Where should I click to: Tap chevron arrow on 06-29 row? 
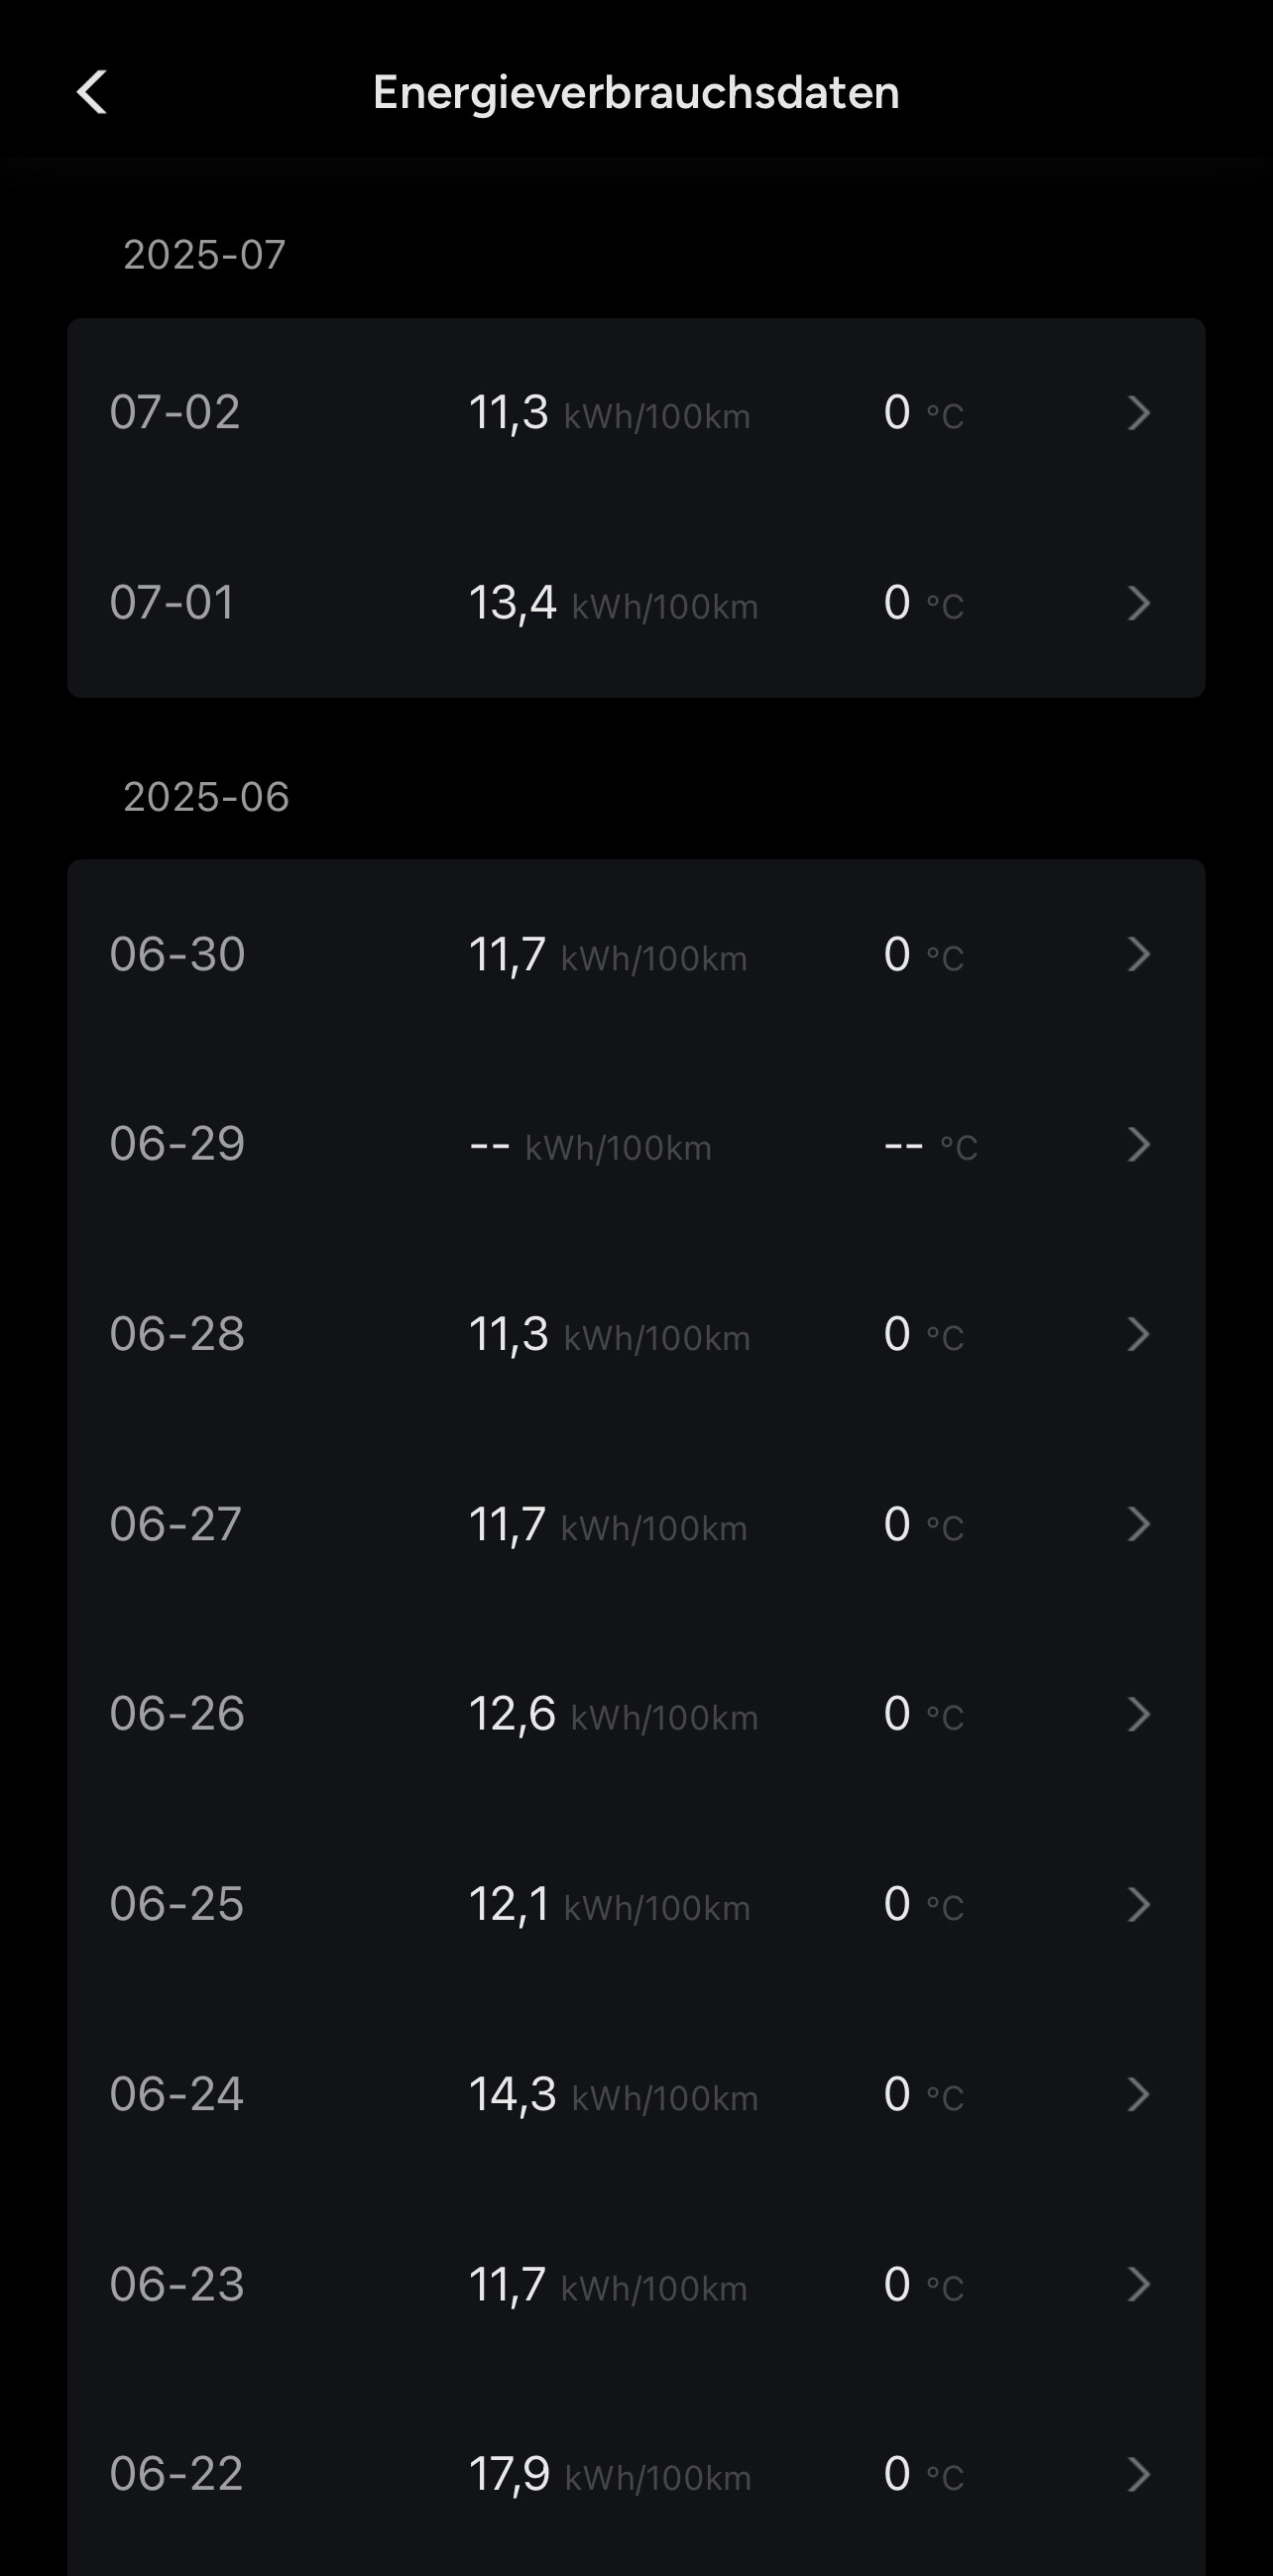pos(1138,1144)
